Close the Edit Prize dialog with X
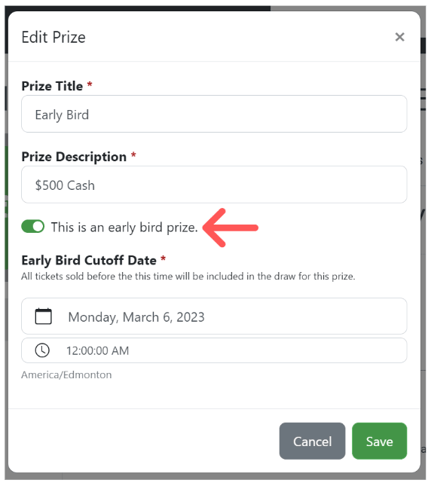Image resolution: width=431 pixels, height=486 pixels. click(400, 37)
